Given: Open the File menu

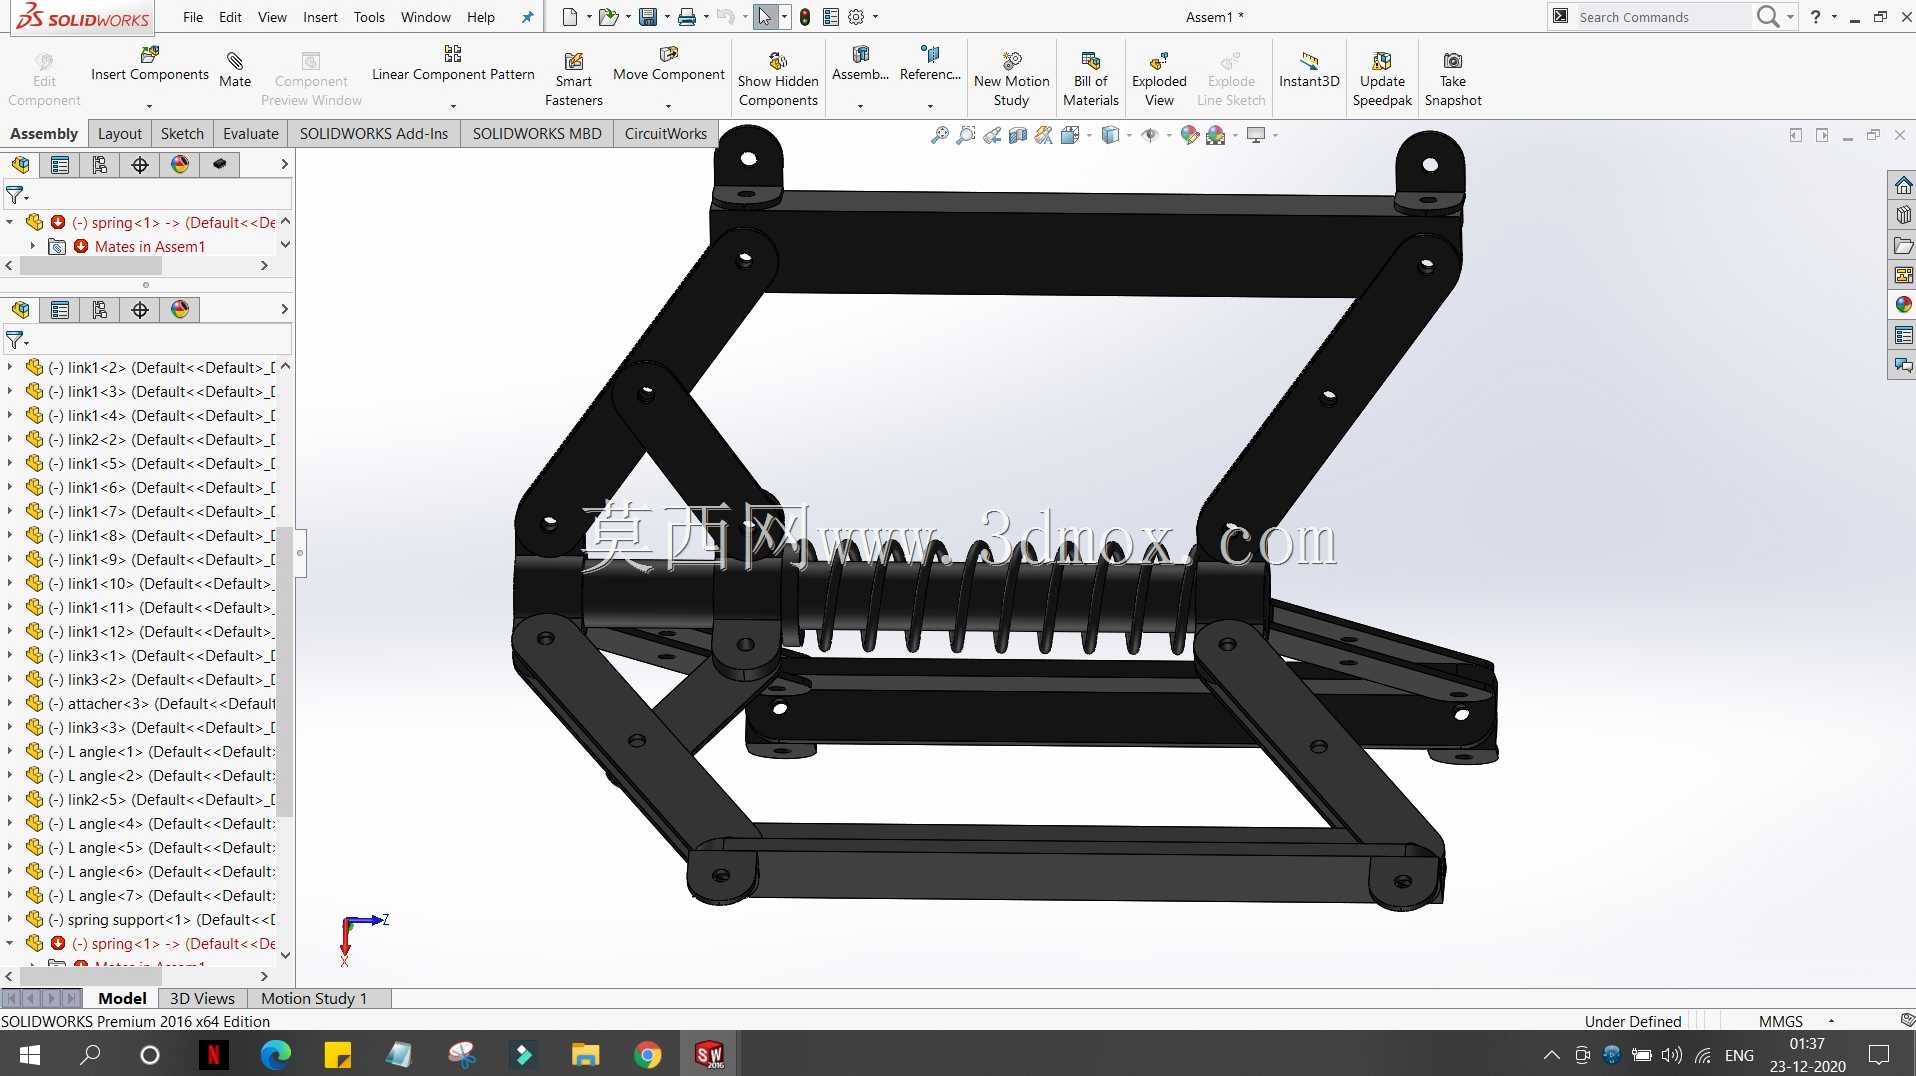Looking at the screenshot, I should tap(193, 17).
